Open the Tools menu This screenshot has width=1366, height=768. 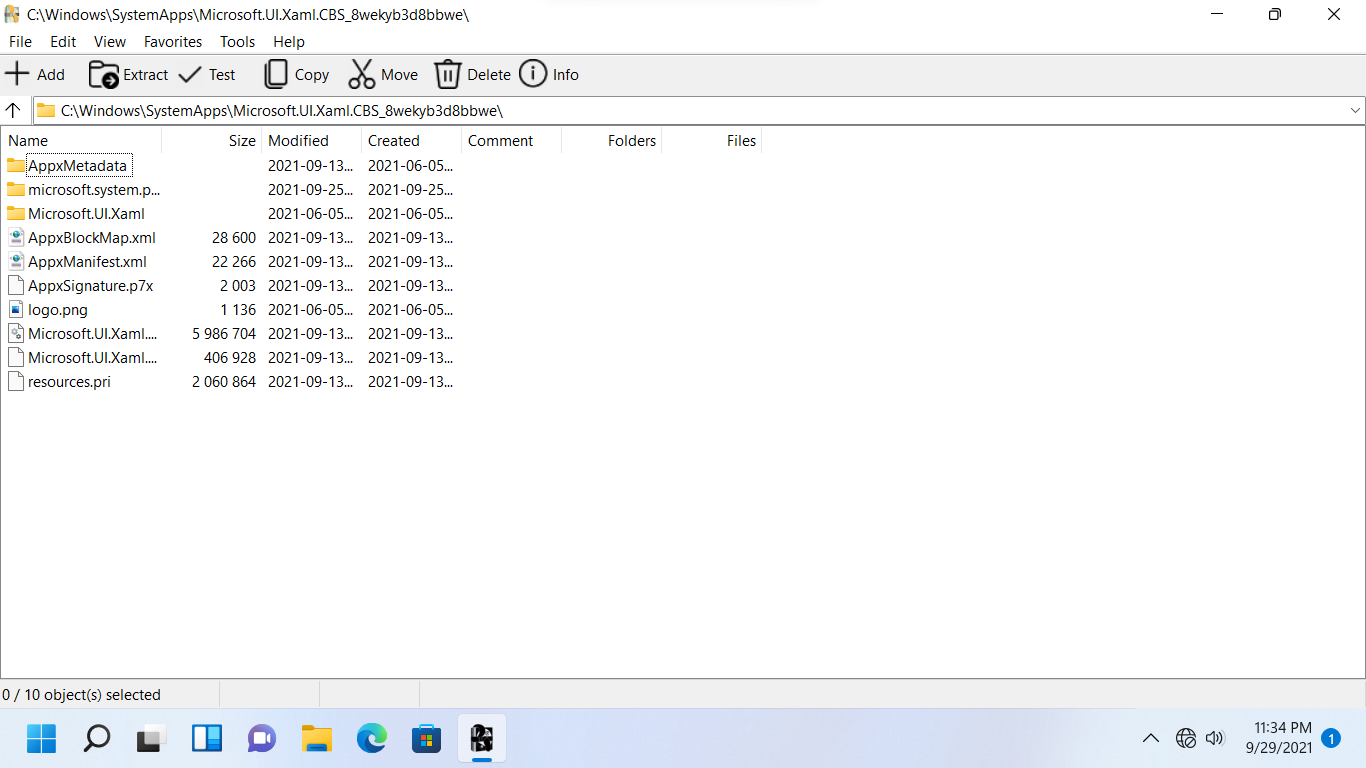coord(238,42)
